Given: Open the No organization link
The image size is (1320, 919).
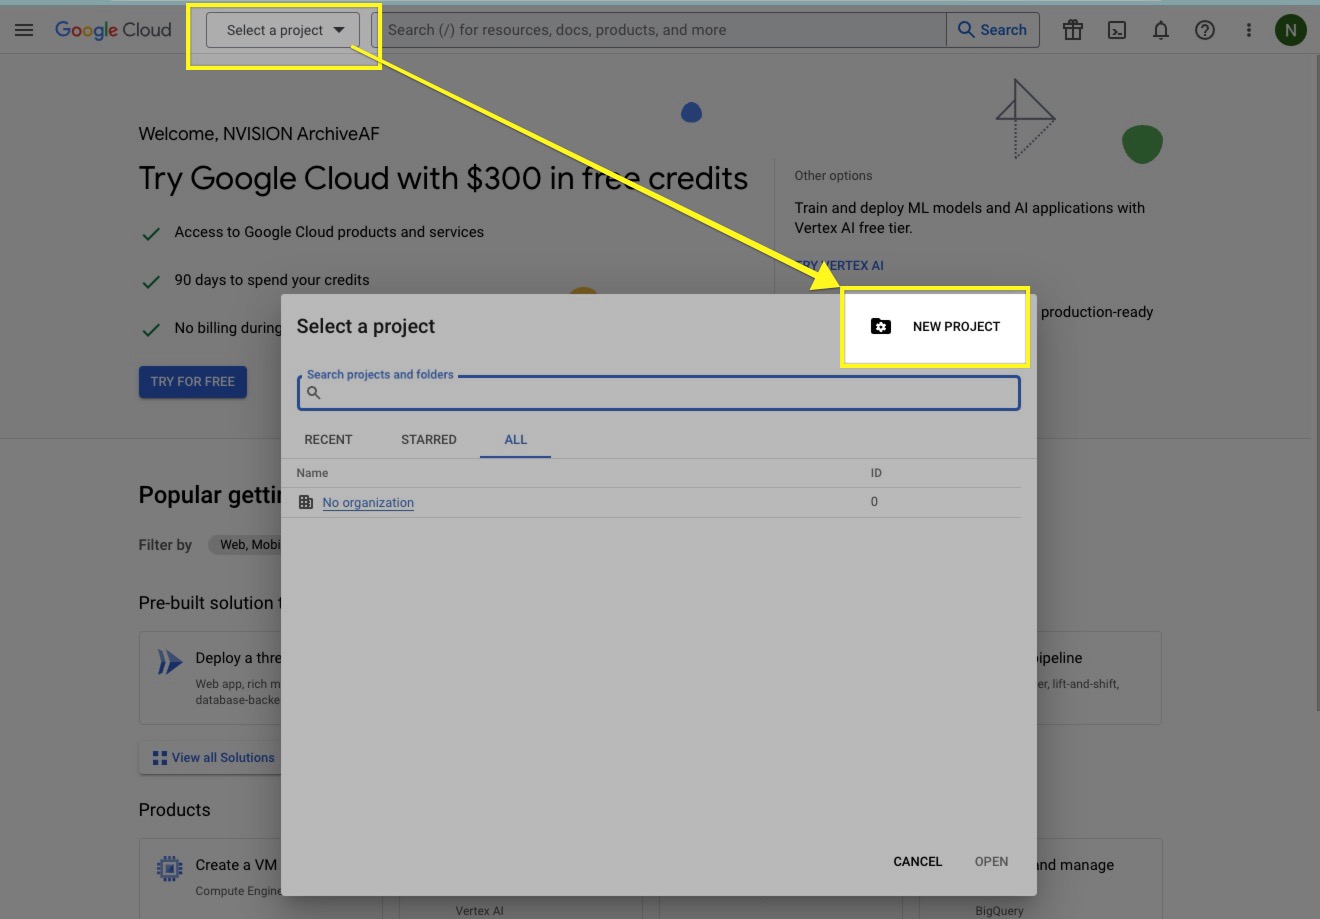Looking at the screenshot, I should click(x=368, y=503).
